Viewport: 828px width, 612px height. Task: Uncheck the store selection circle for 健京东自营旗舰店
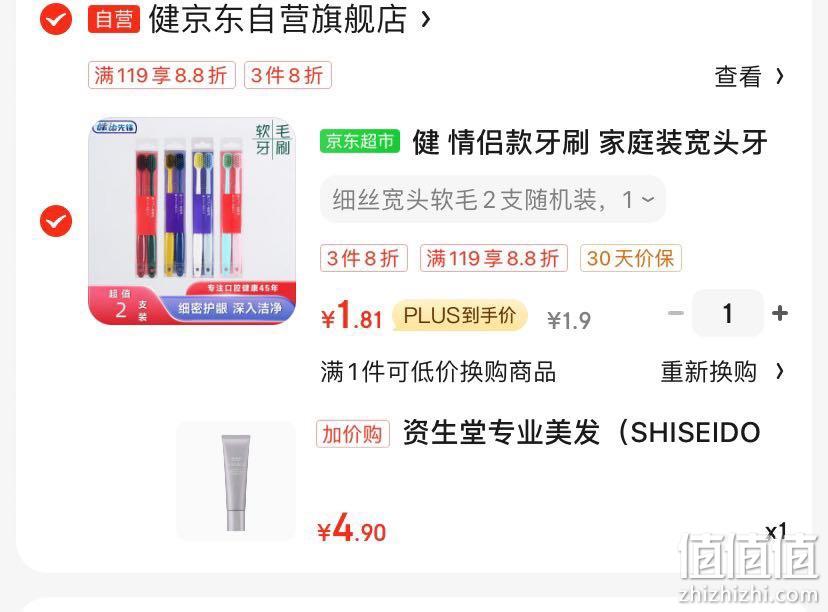(56, 20)
